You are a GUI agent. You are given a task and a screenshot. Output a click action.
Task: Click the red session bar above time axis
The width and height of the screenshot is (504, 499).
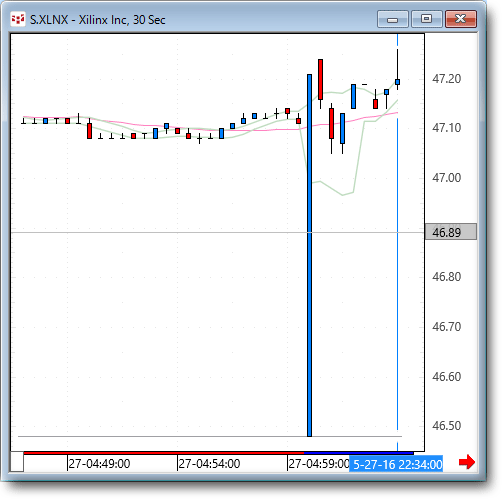[164, 453]
